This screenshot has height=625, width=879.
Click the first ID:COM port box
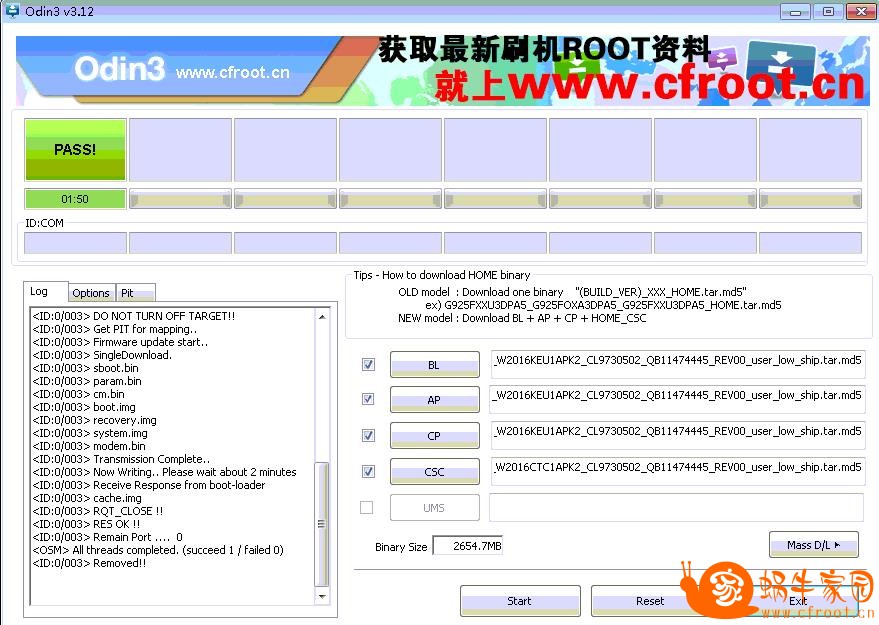coord(75,243)
